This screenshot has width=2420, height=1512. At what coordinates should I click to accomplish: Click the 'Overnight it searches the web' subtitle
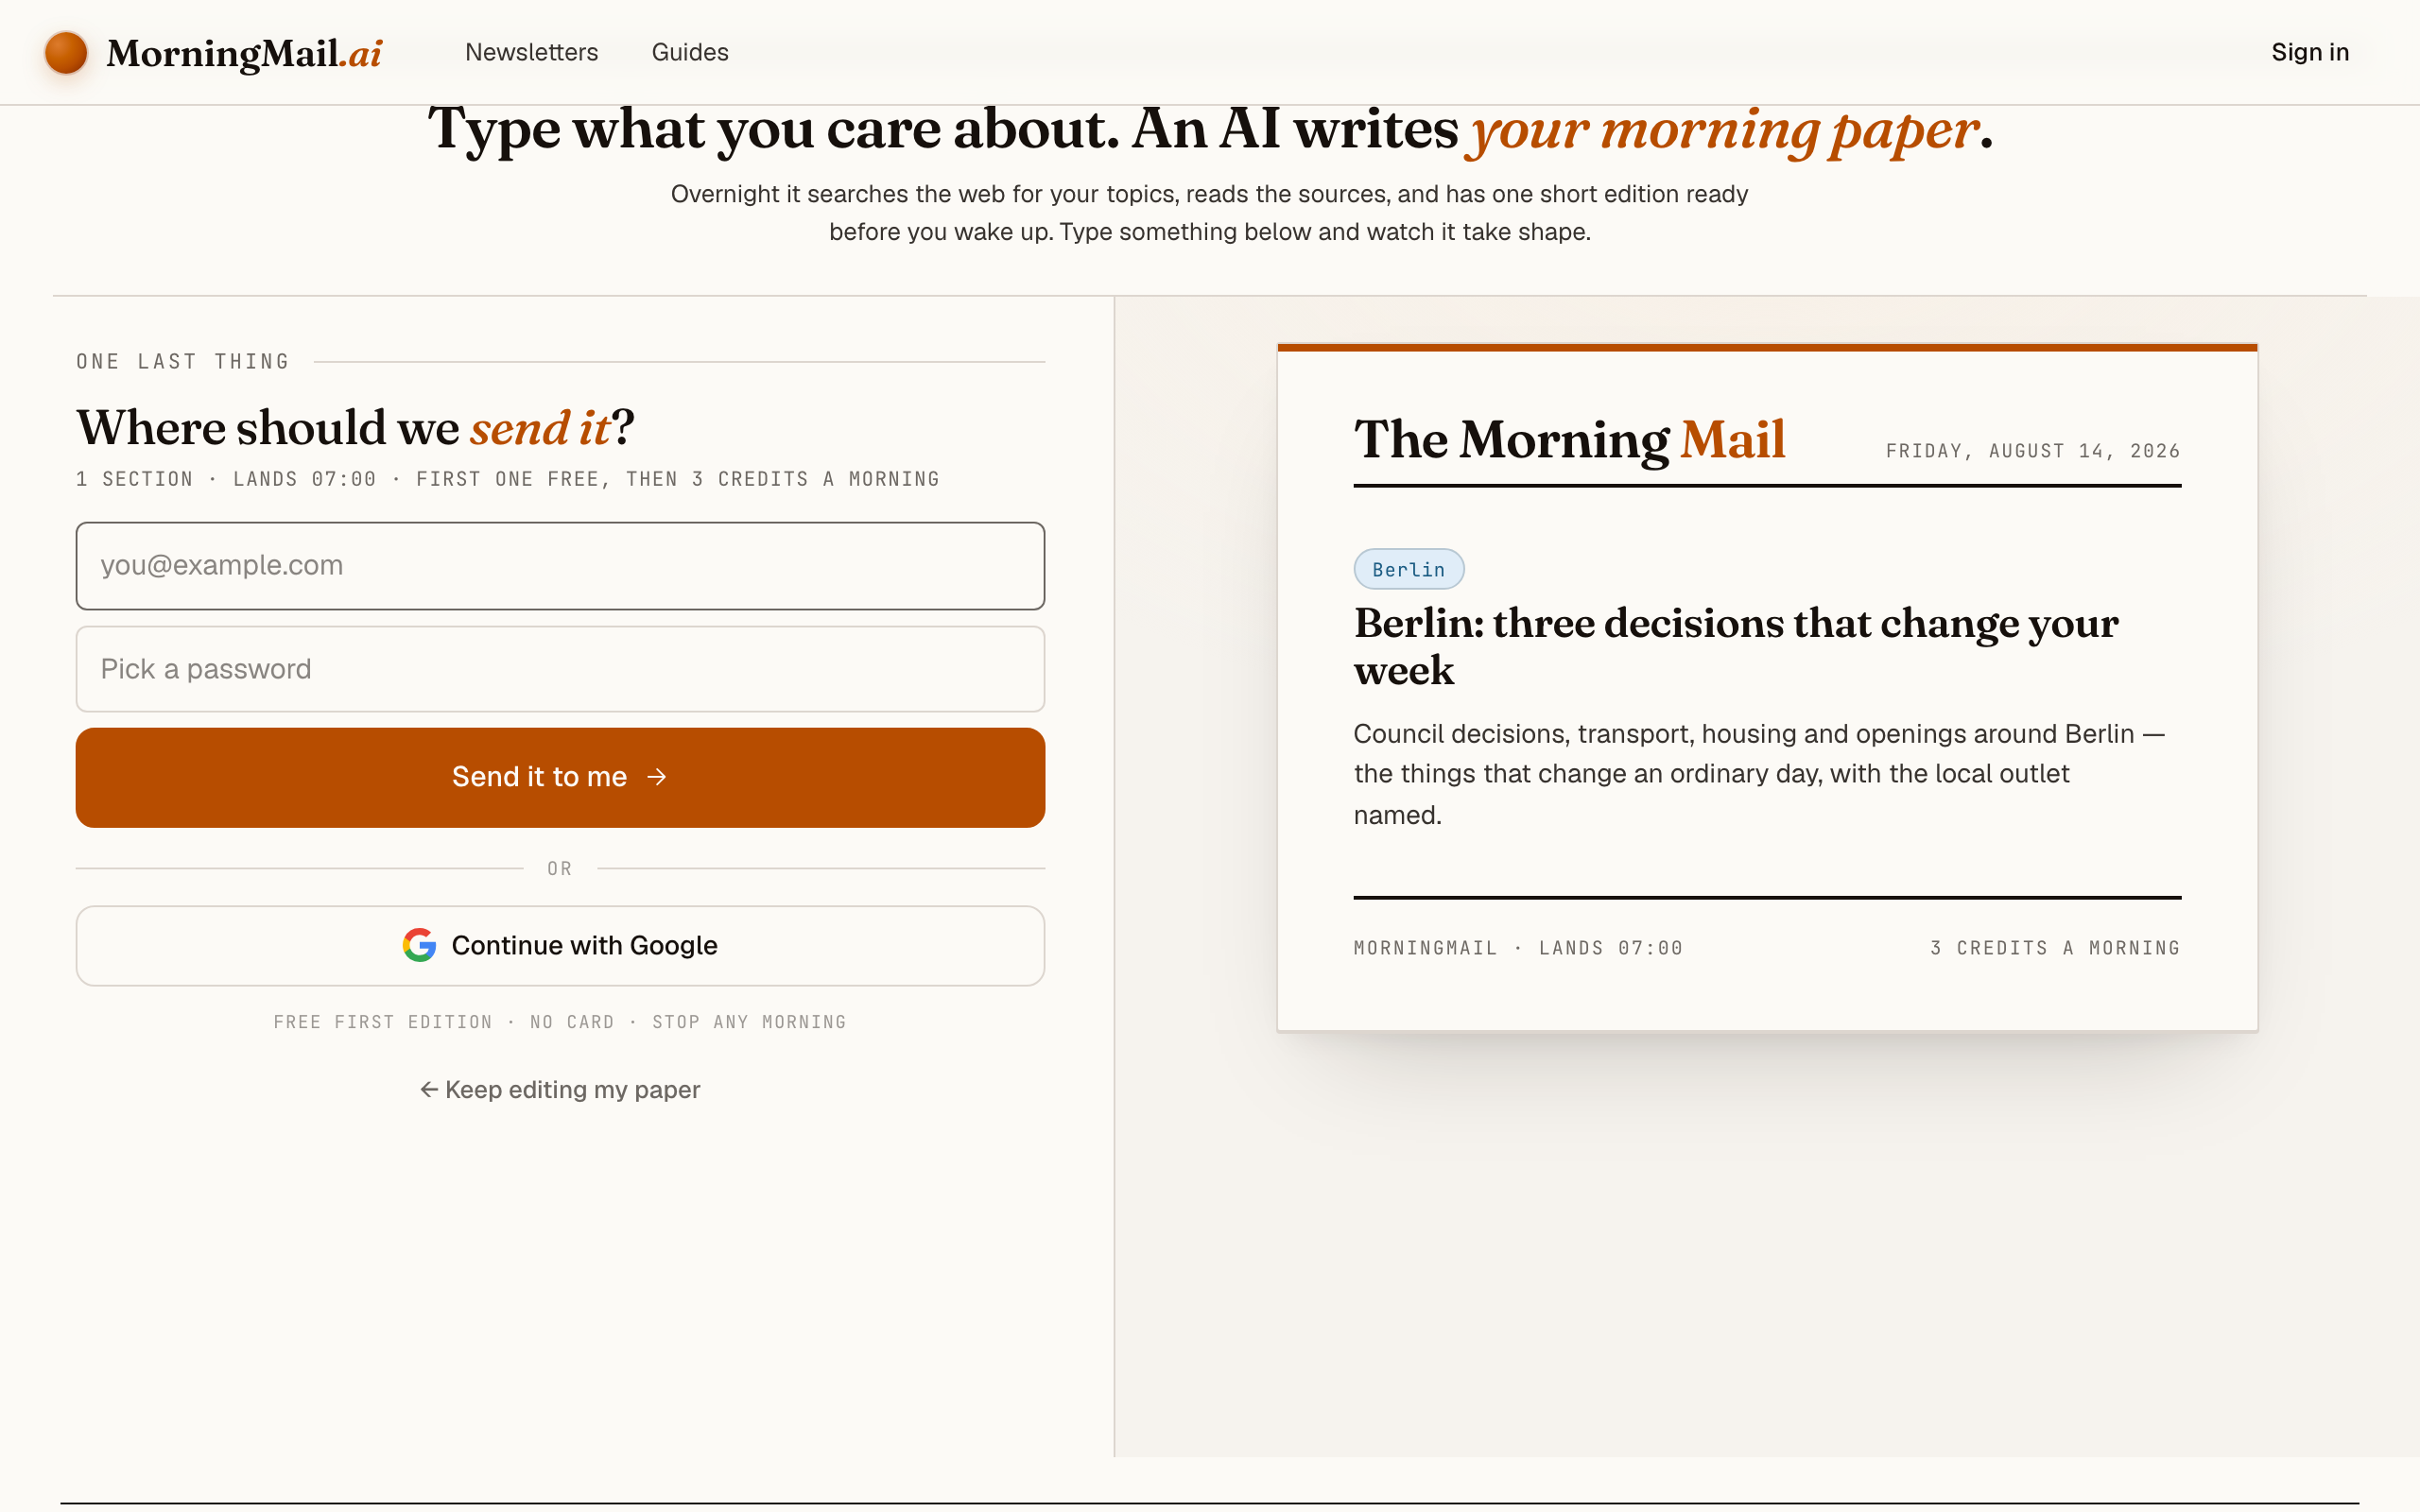[x=1210, y=213]
